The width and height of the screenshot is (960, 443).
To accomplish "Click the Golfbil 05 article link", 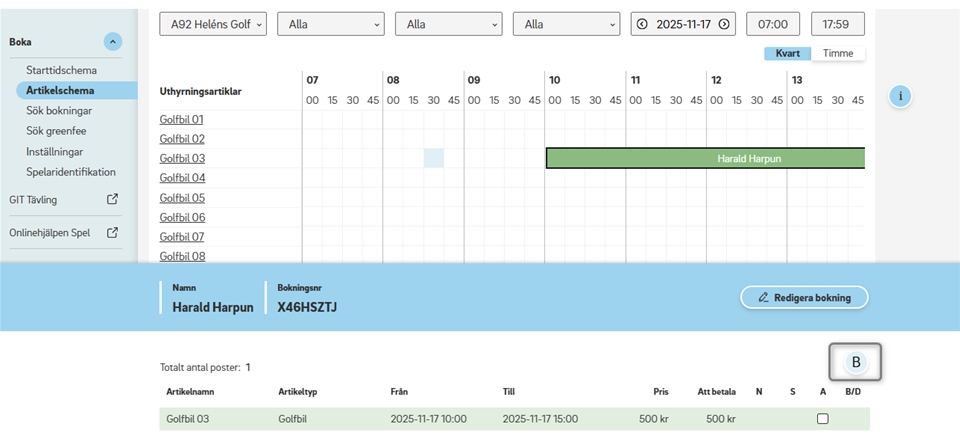I will click(182, 198).
